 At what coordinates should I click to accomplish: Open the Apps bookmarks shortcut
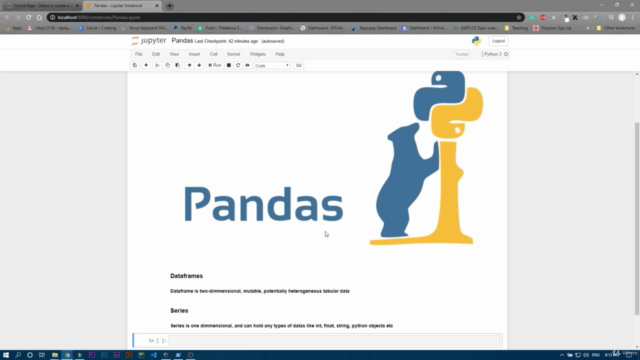(x=13, y=28)
